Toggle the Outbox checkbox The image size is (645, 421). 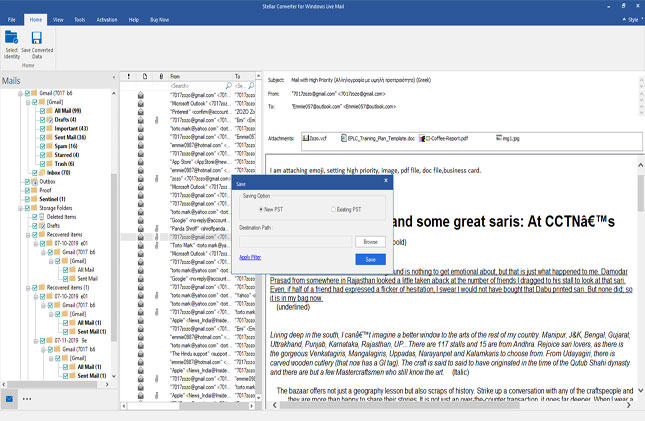click(x=27, y=181)
